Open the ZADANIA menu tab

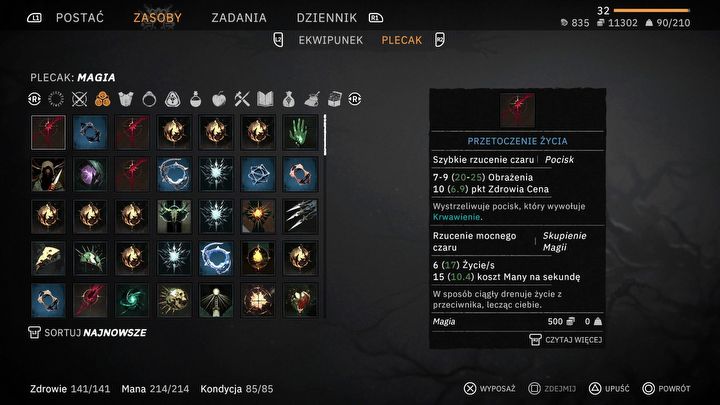pos(239,18)
